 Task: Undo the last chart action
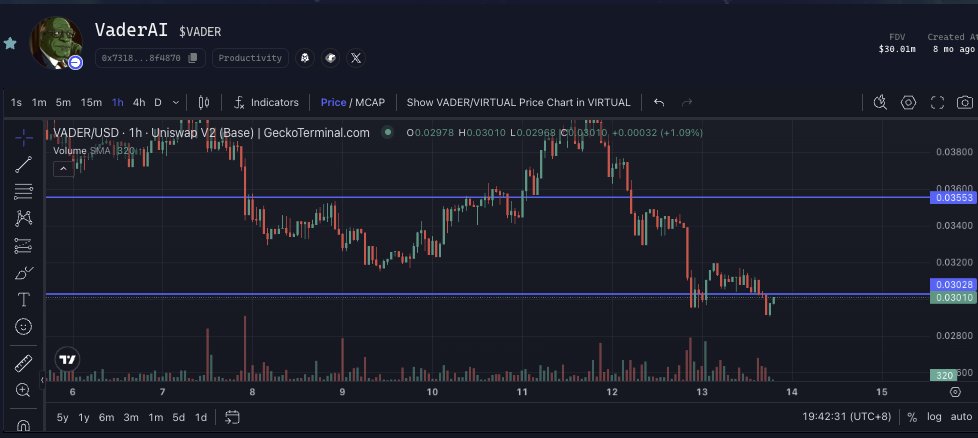click(659, 102)
